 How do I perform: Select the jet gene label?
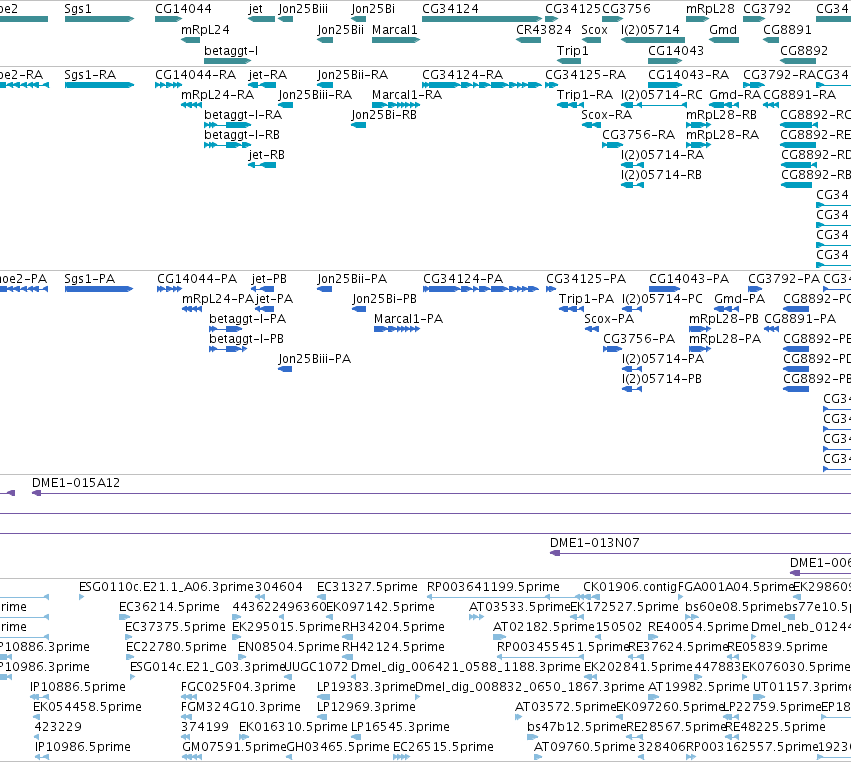(256, 9)
